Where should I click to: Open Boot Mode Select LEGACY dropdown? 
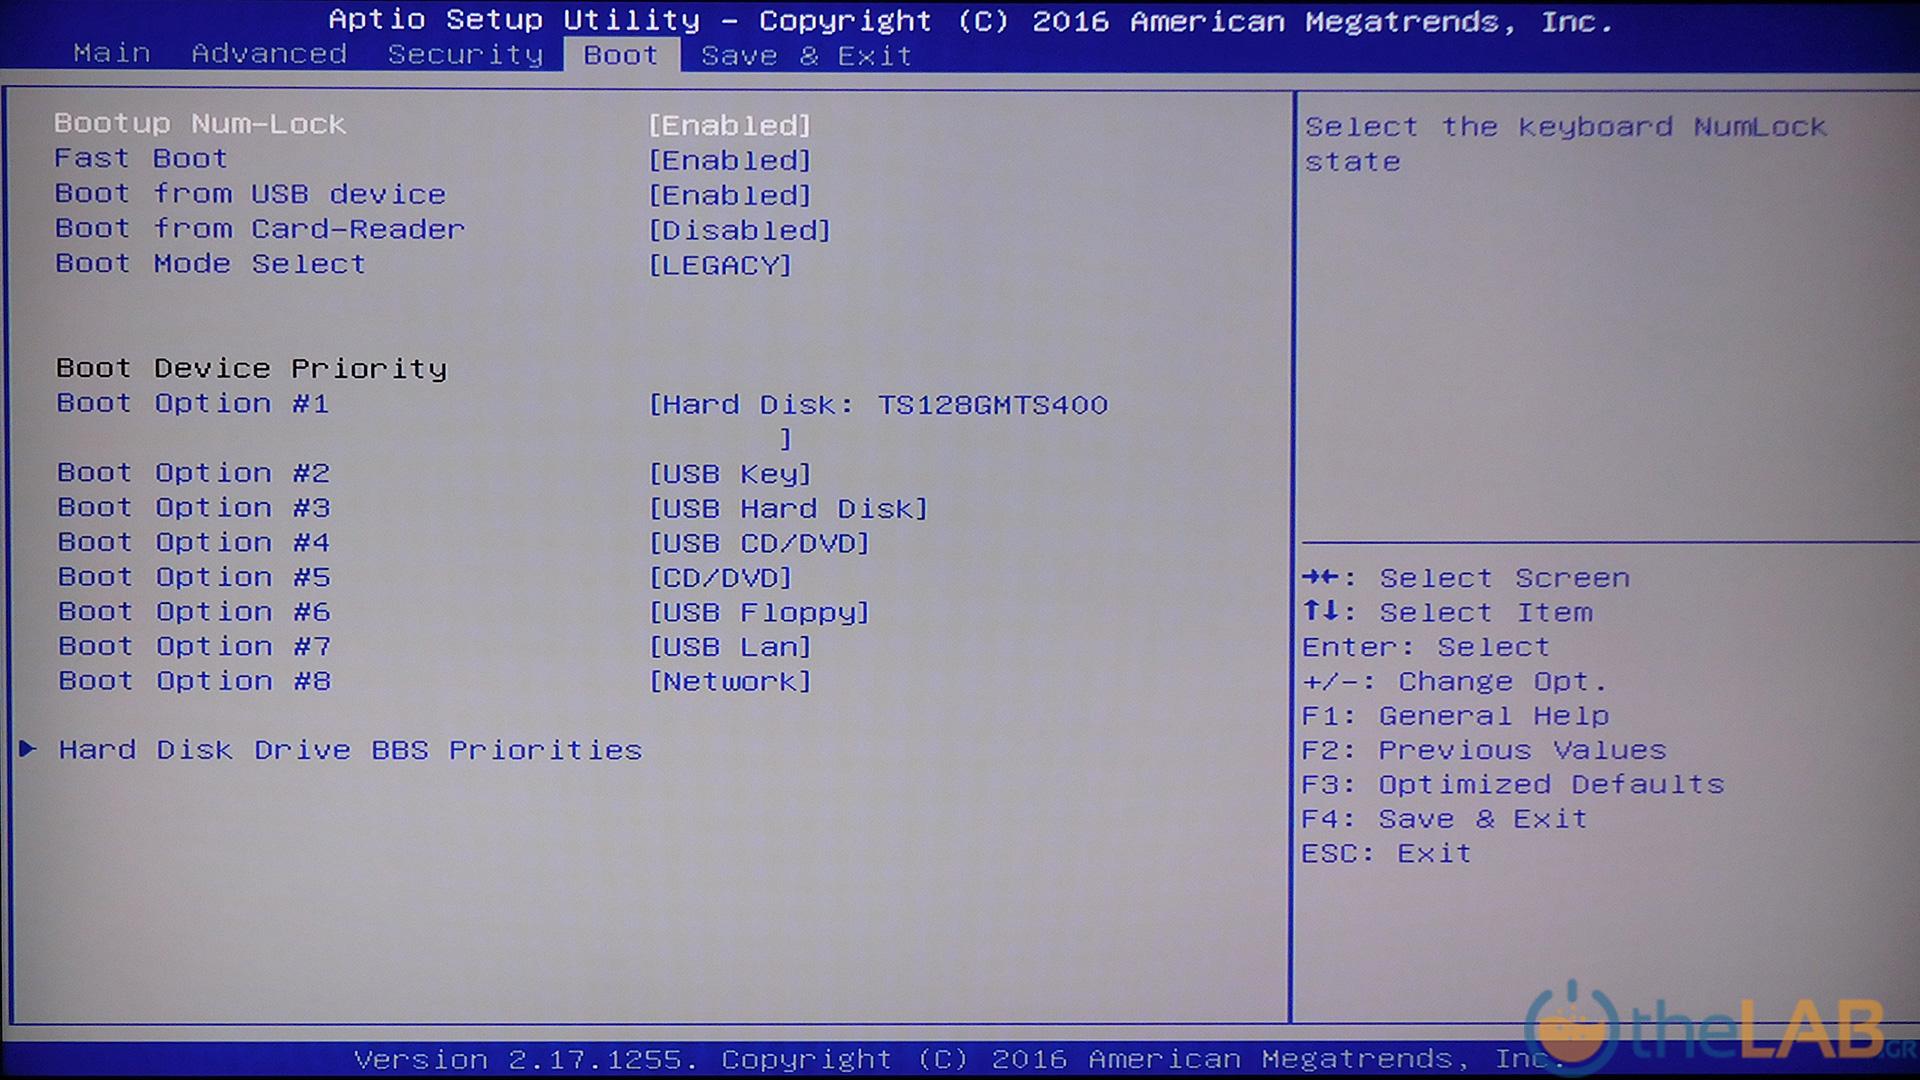[x=720, y=265]
